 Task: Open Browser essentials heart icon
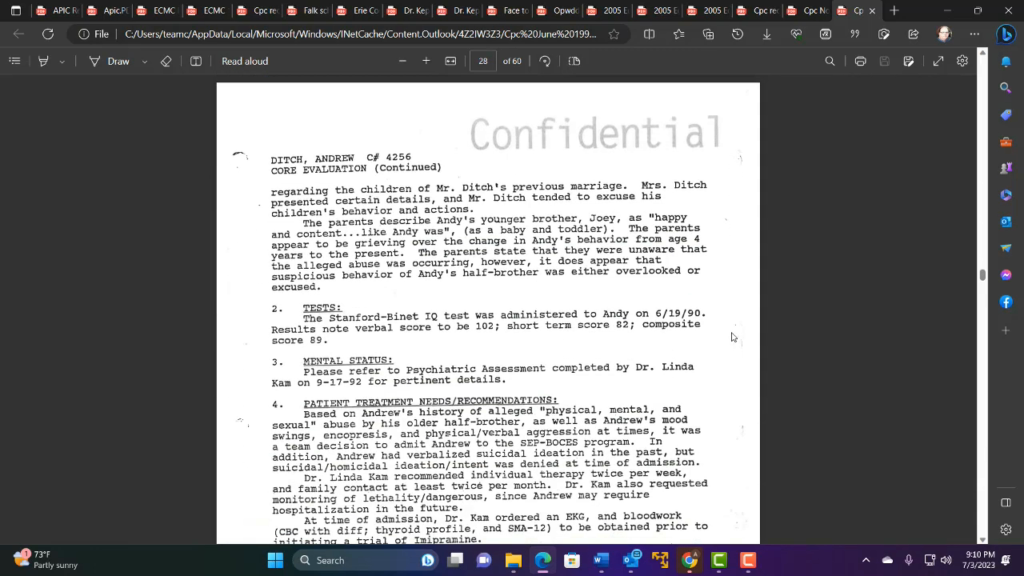[x=796, y=34]
